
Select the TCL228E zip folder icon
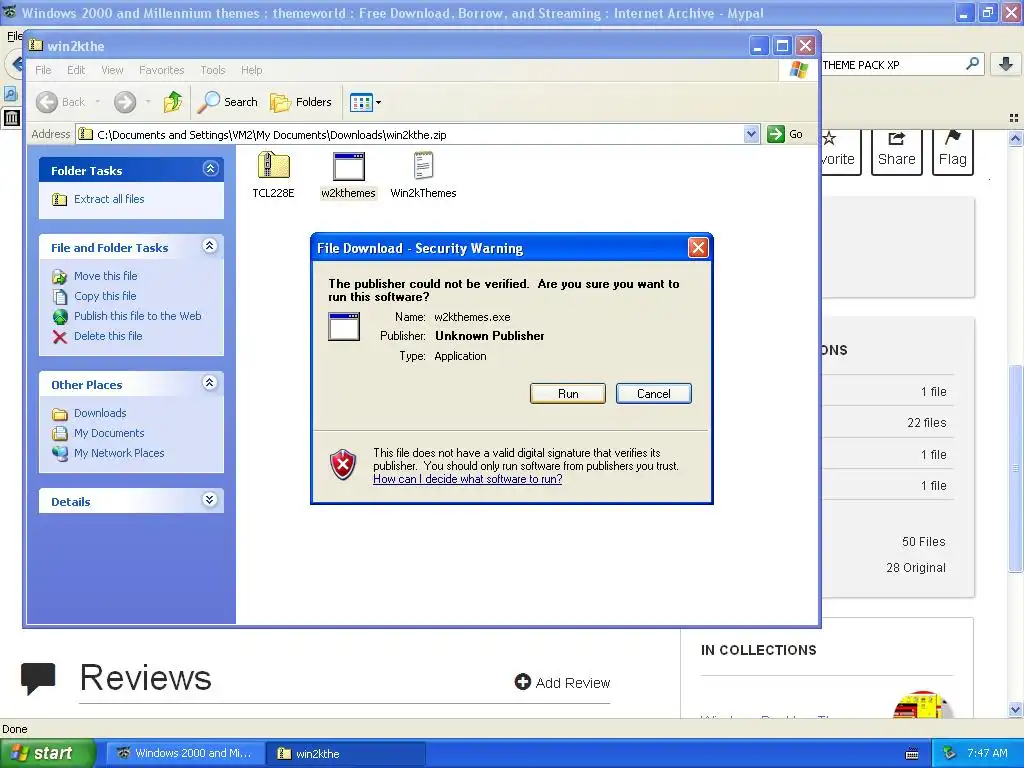tap(274, 165)
